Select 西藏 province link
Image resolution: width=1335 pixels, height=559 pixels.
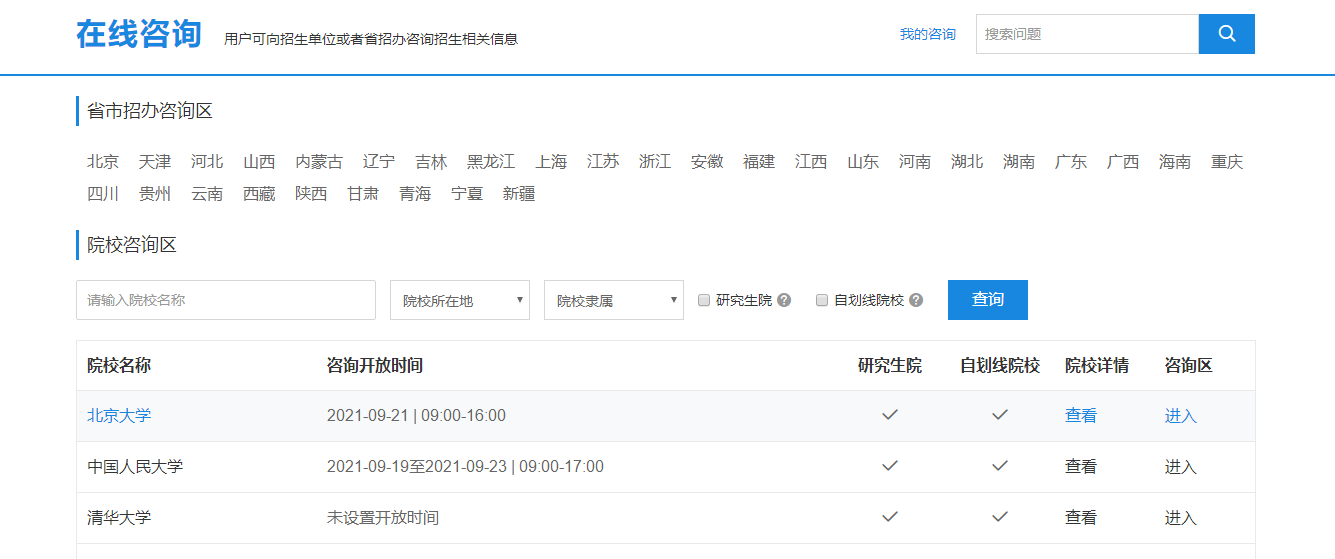(259, 194)
